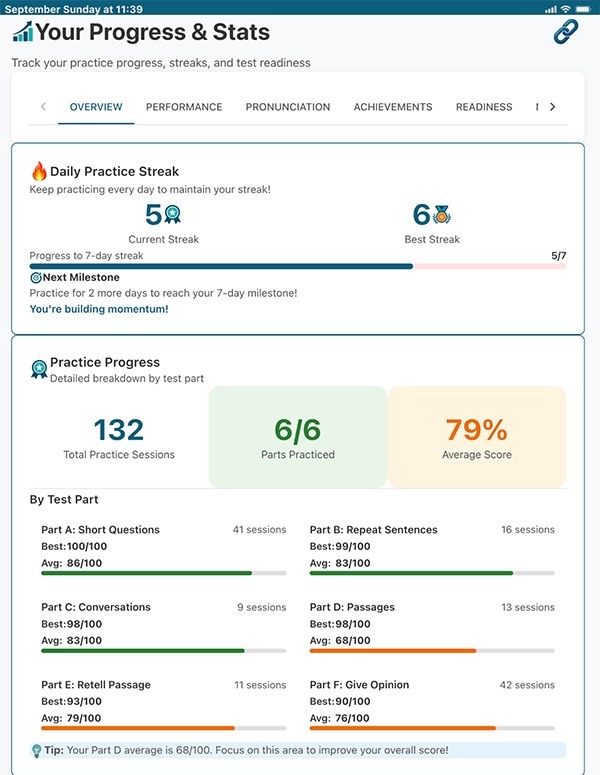Open the Pronunciation tab

[x=288, y=107]
